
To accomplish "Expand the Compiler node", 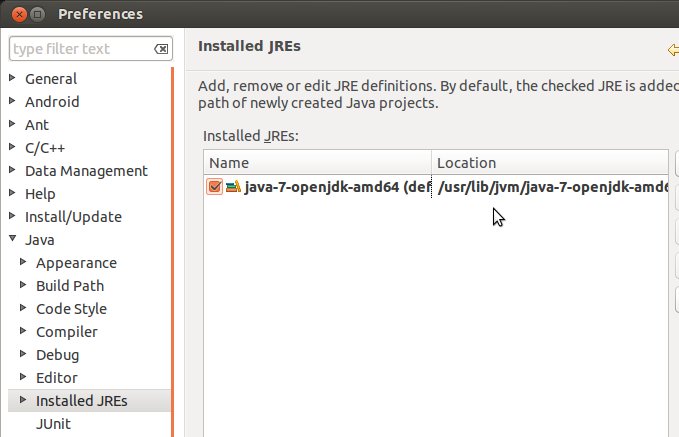I will click(x=23, y=330).
